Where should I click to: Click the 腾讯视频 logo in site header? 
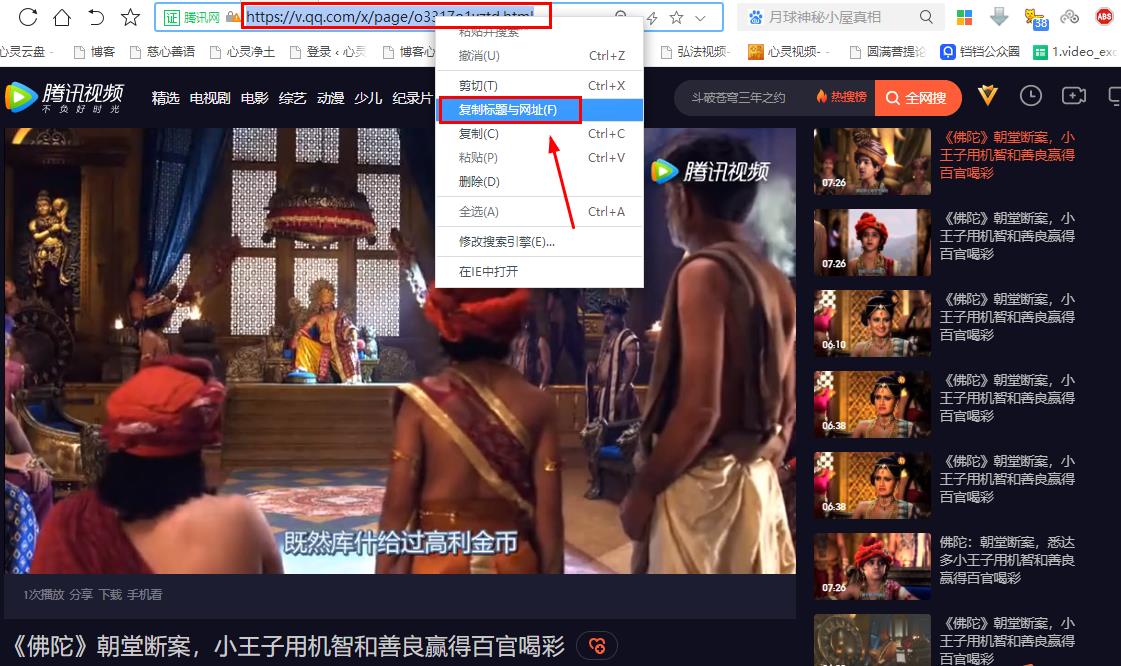click(x=64, y=97)
